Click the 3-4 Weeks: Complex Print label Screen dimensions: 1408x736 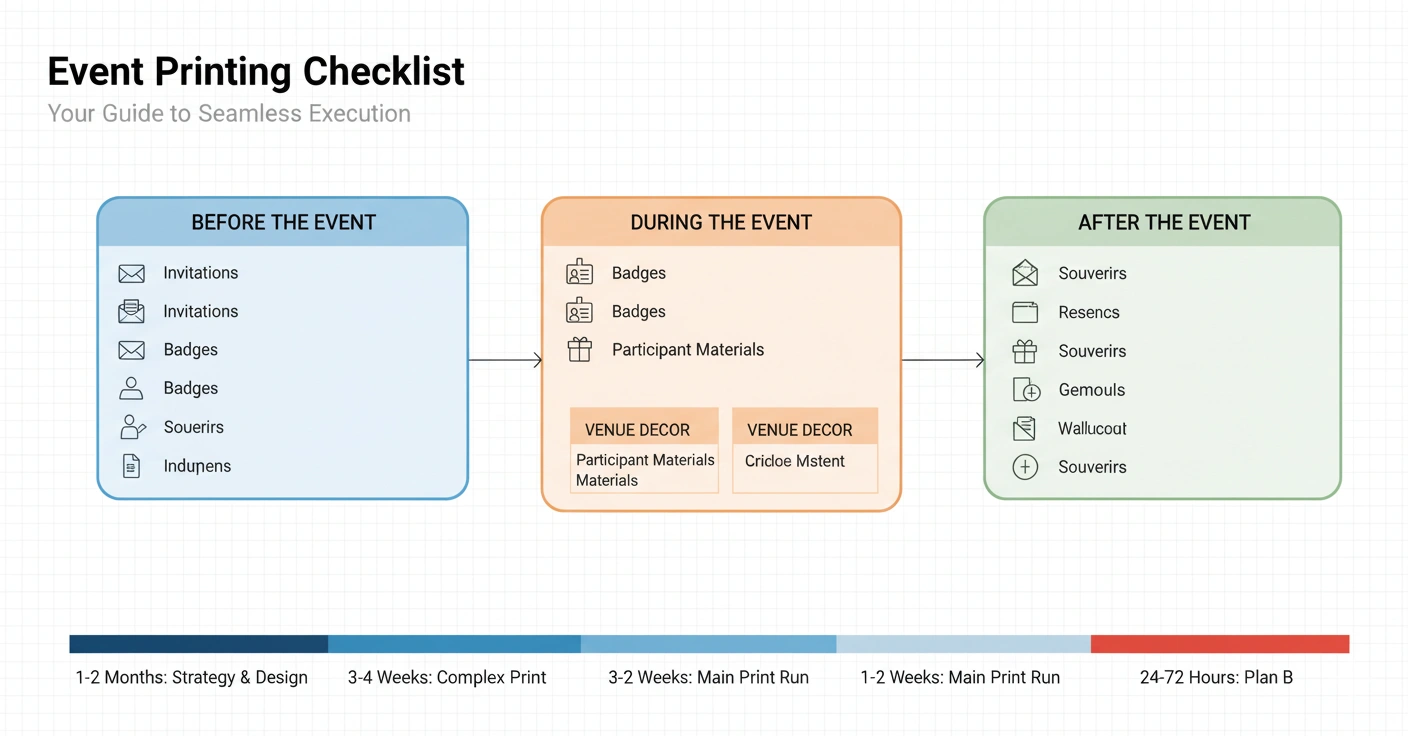(x=447, y=678)
